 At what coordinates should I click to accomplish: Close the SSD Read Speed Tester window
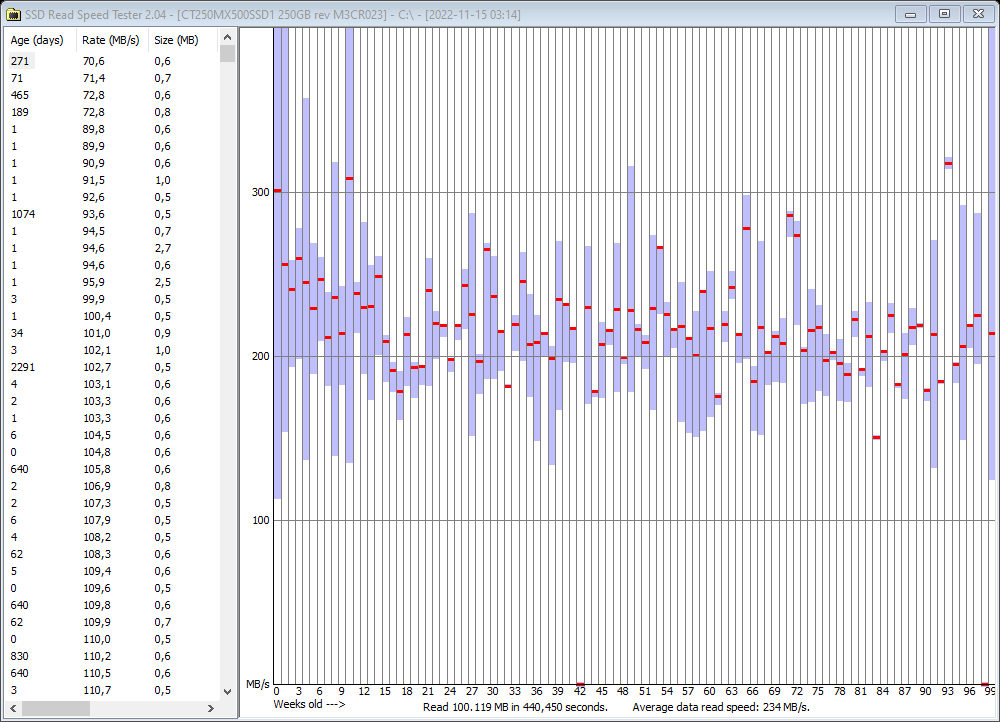coord(978,13)
